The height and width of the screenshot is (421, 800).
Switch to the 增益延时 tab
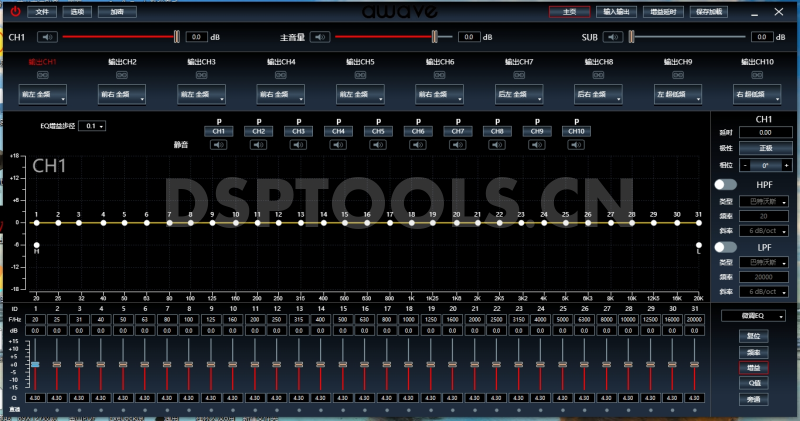[663, 12]
